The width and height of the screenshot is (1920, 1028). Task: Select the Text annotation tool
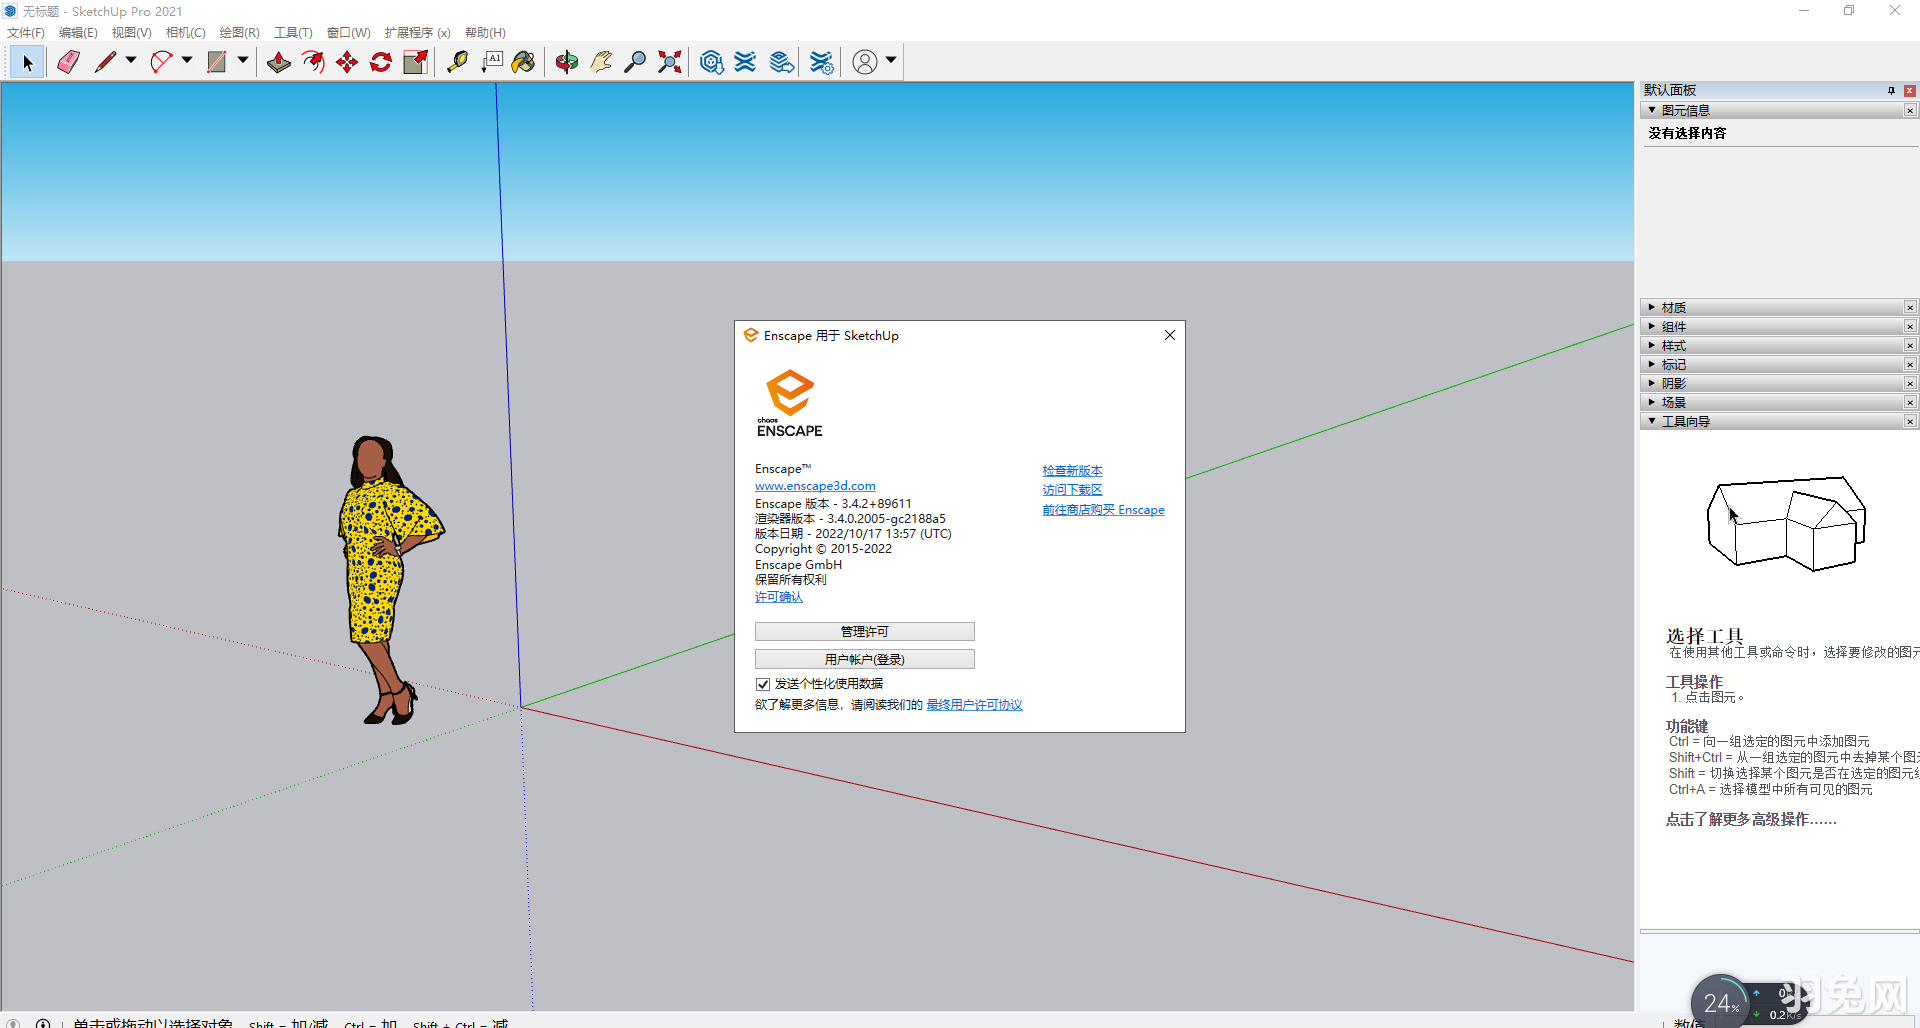coord(491,61)
